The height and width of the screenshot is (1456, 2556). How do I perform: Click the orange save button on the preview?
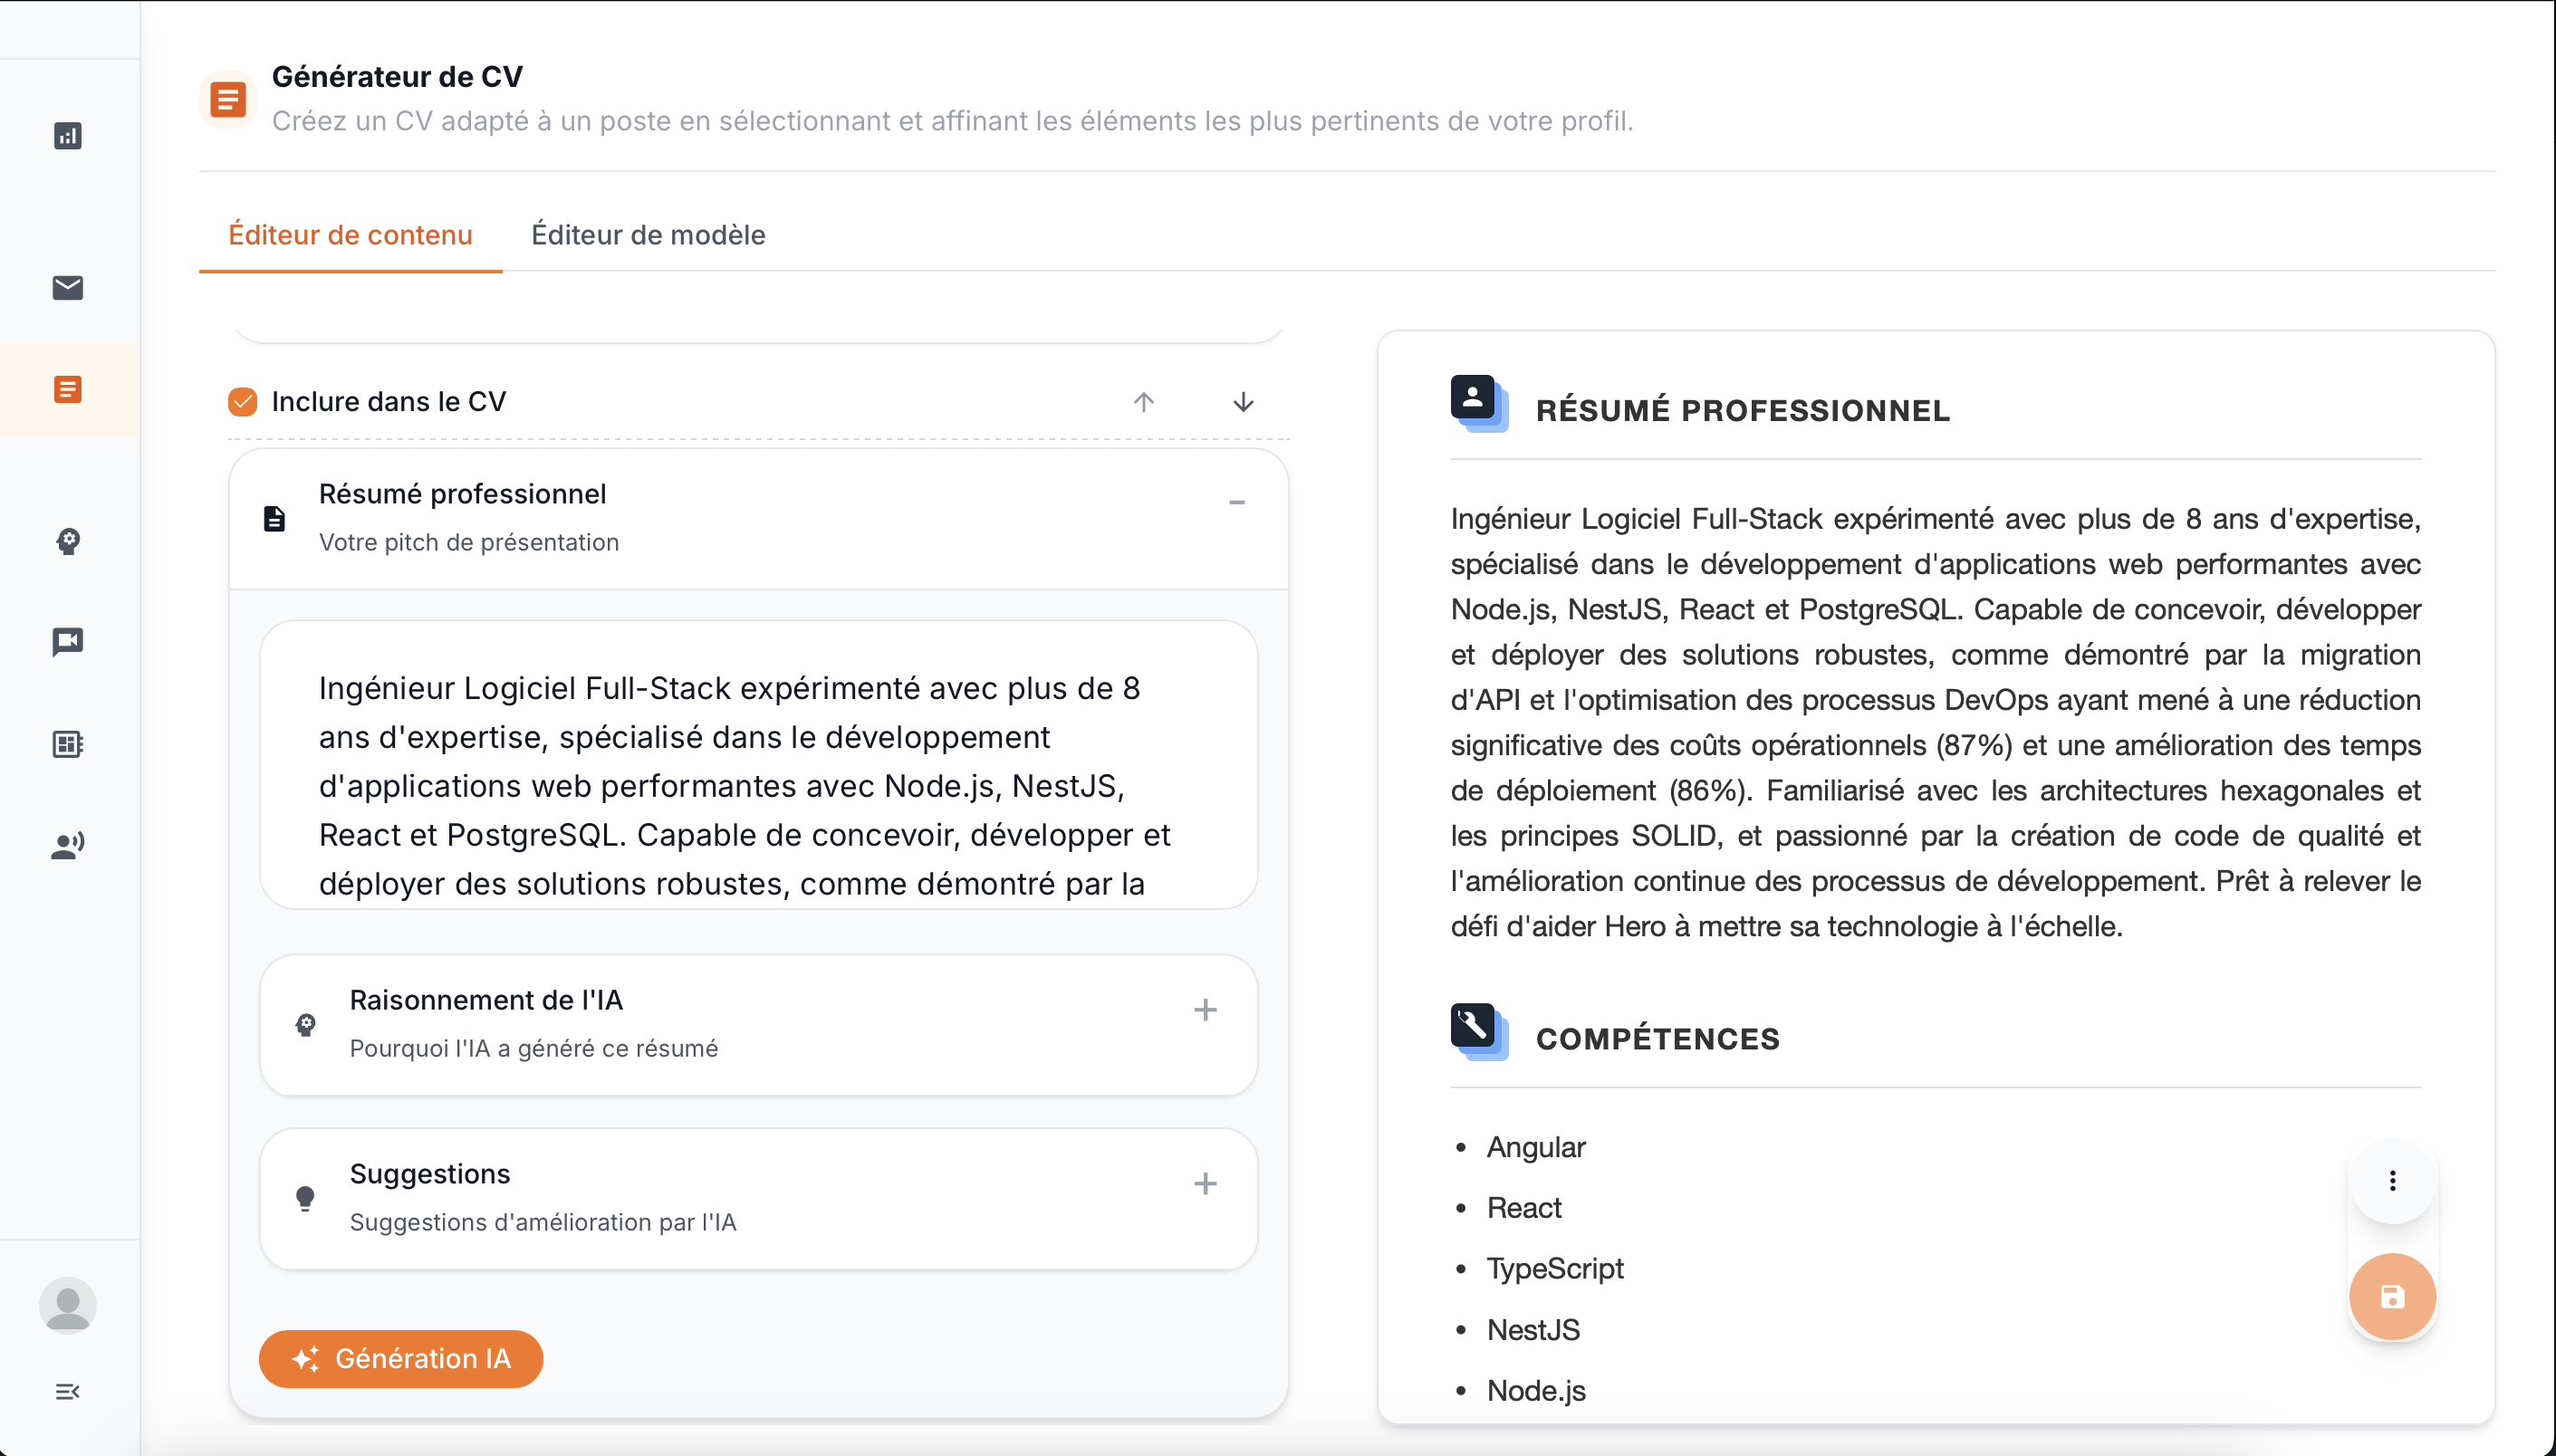click(x=2392, y=1296)
